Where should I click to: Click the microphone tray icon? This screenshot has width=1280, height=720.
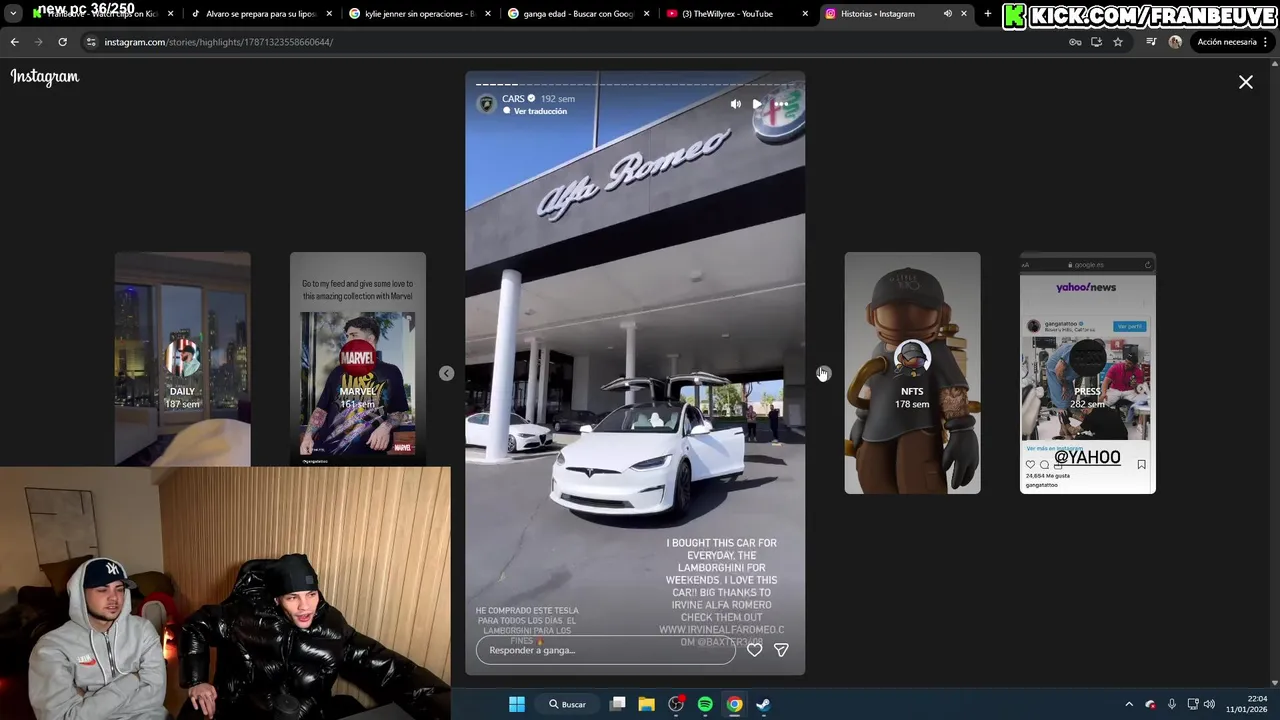pos(1172,704)
